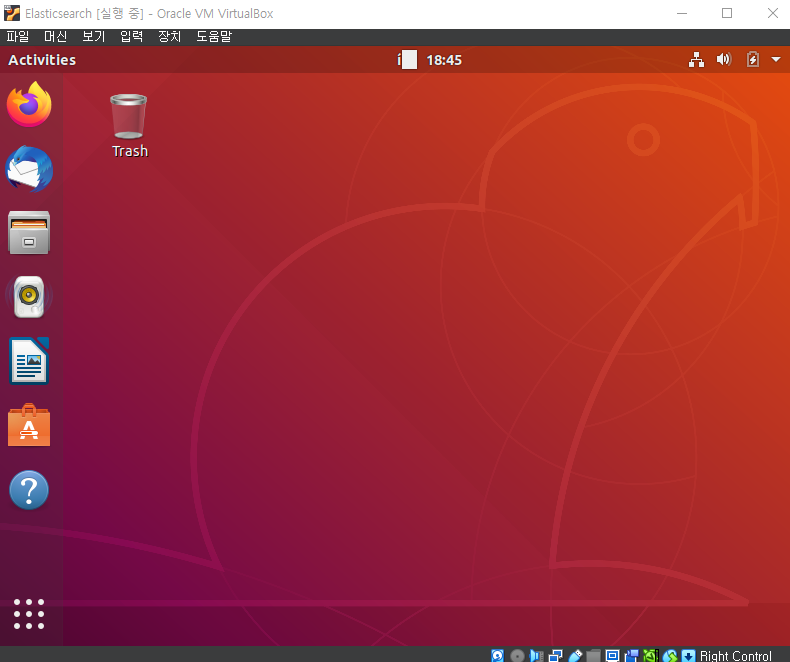Click the battery charging icon in top bar
The height and width of the screenshot is (662, 790).
click(x=752, y=59)
